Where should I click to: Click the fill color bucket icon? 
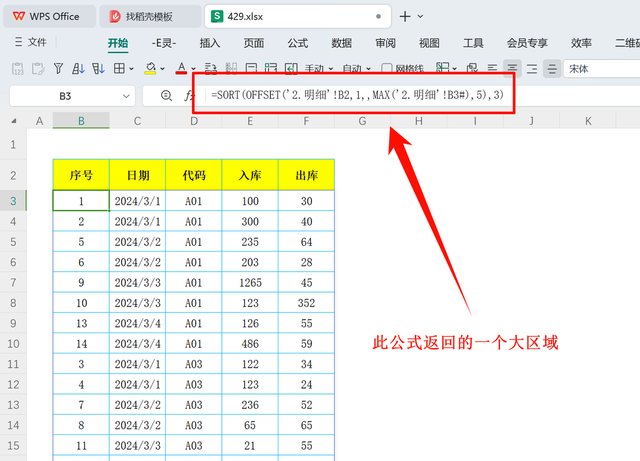point(151,69)
